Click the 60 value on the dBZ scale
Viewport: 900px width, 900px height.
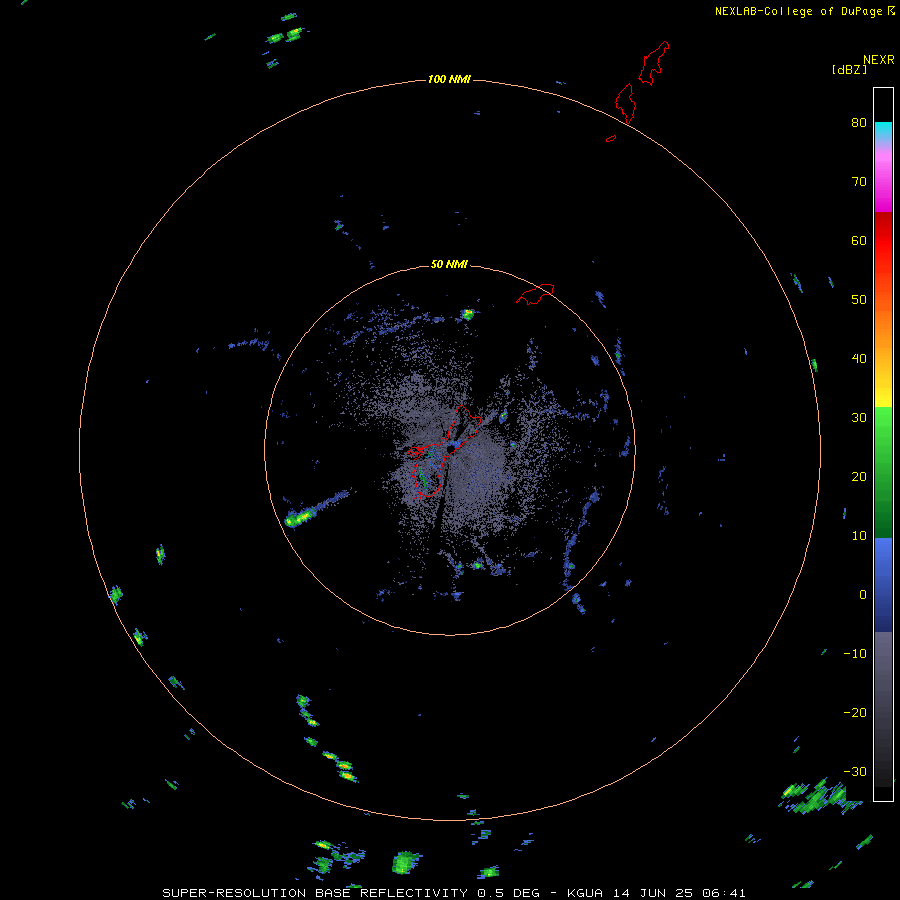point(859,240)
